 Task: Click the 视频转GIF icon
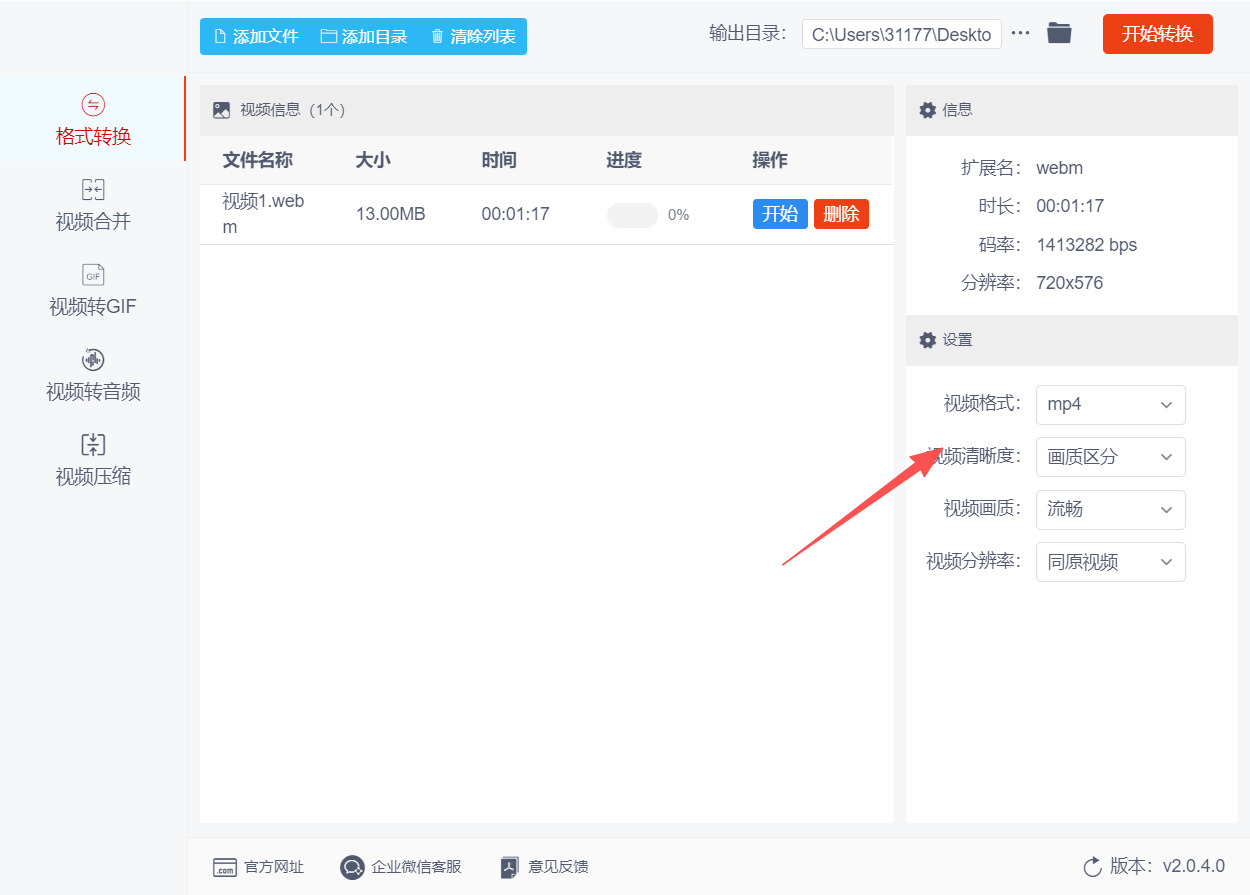pos(93,275)
